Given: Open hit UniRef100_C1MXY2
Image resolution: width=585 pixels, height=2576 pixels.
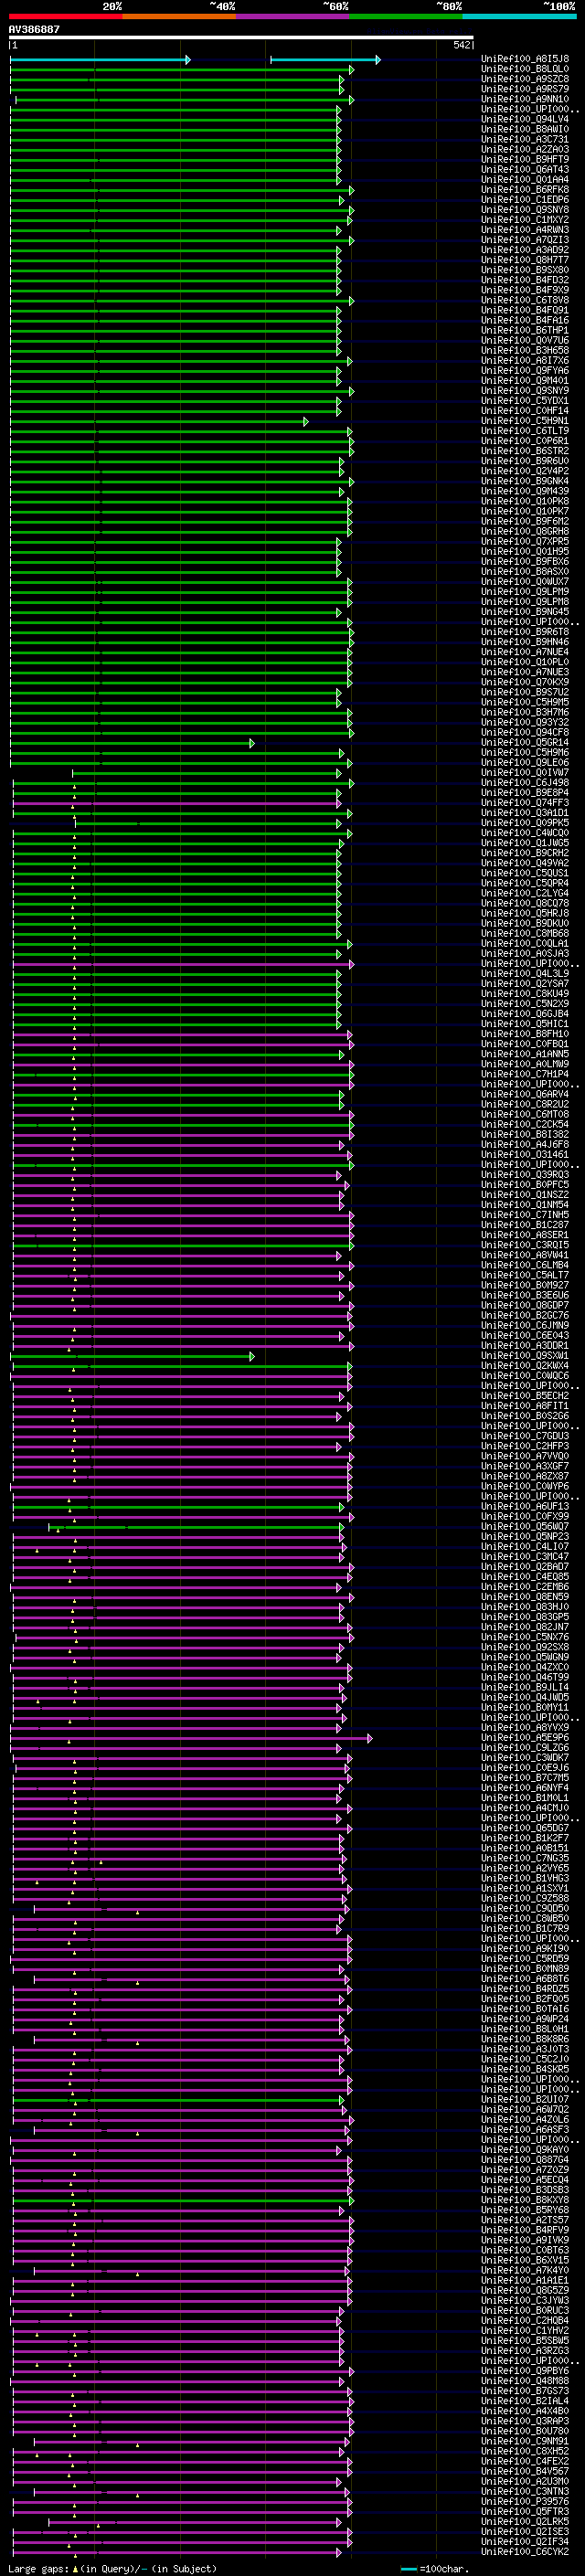Looking at the screenshot, I should [x=525, y=220].
